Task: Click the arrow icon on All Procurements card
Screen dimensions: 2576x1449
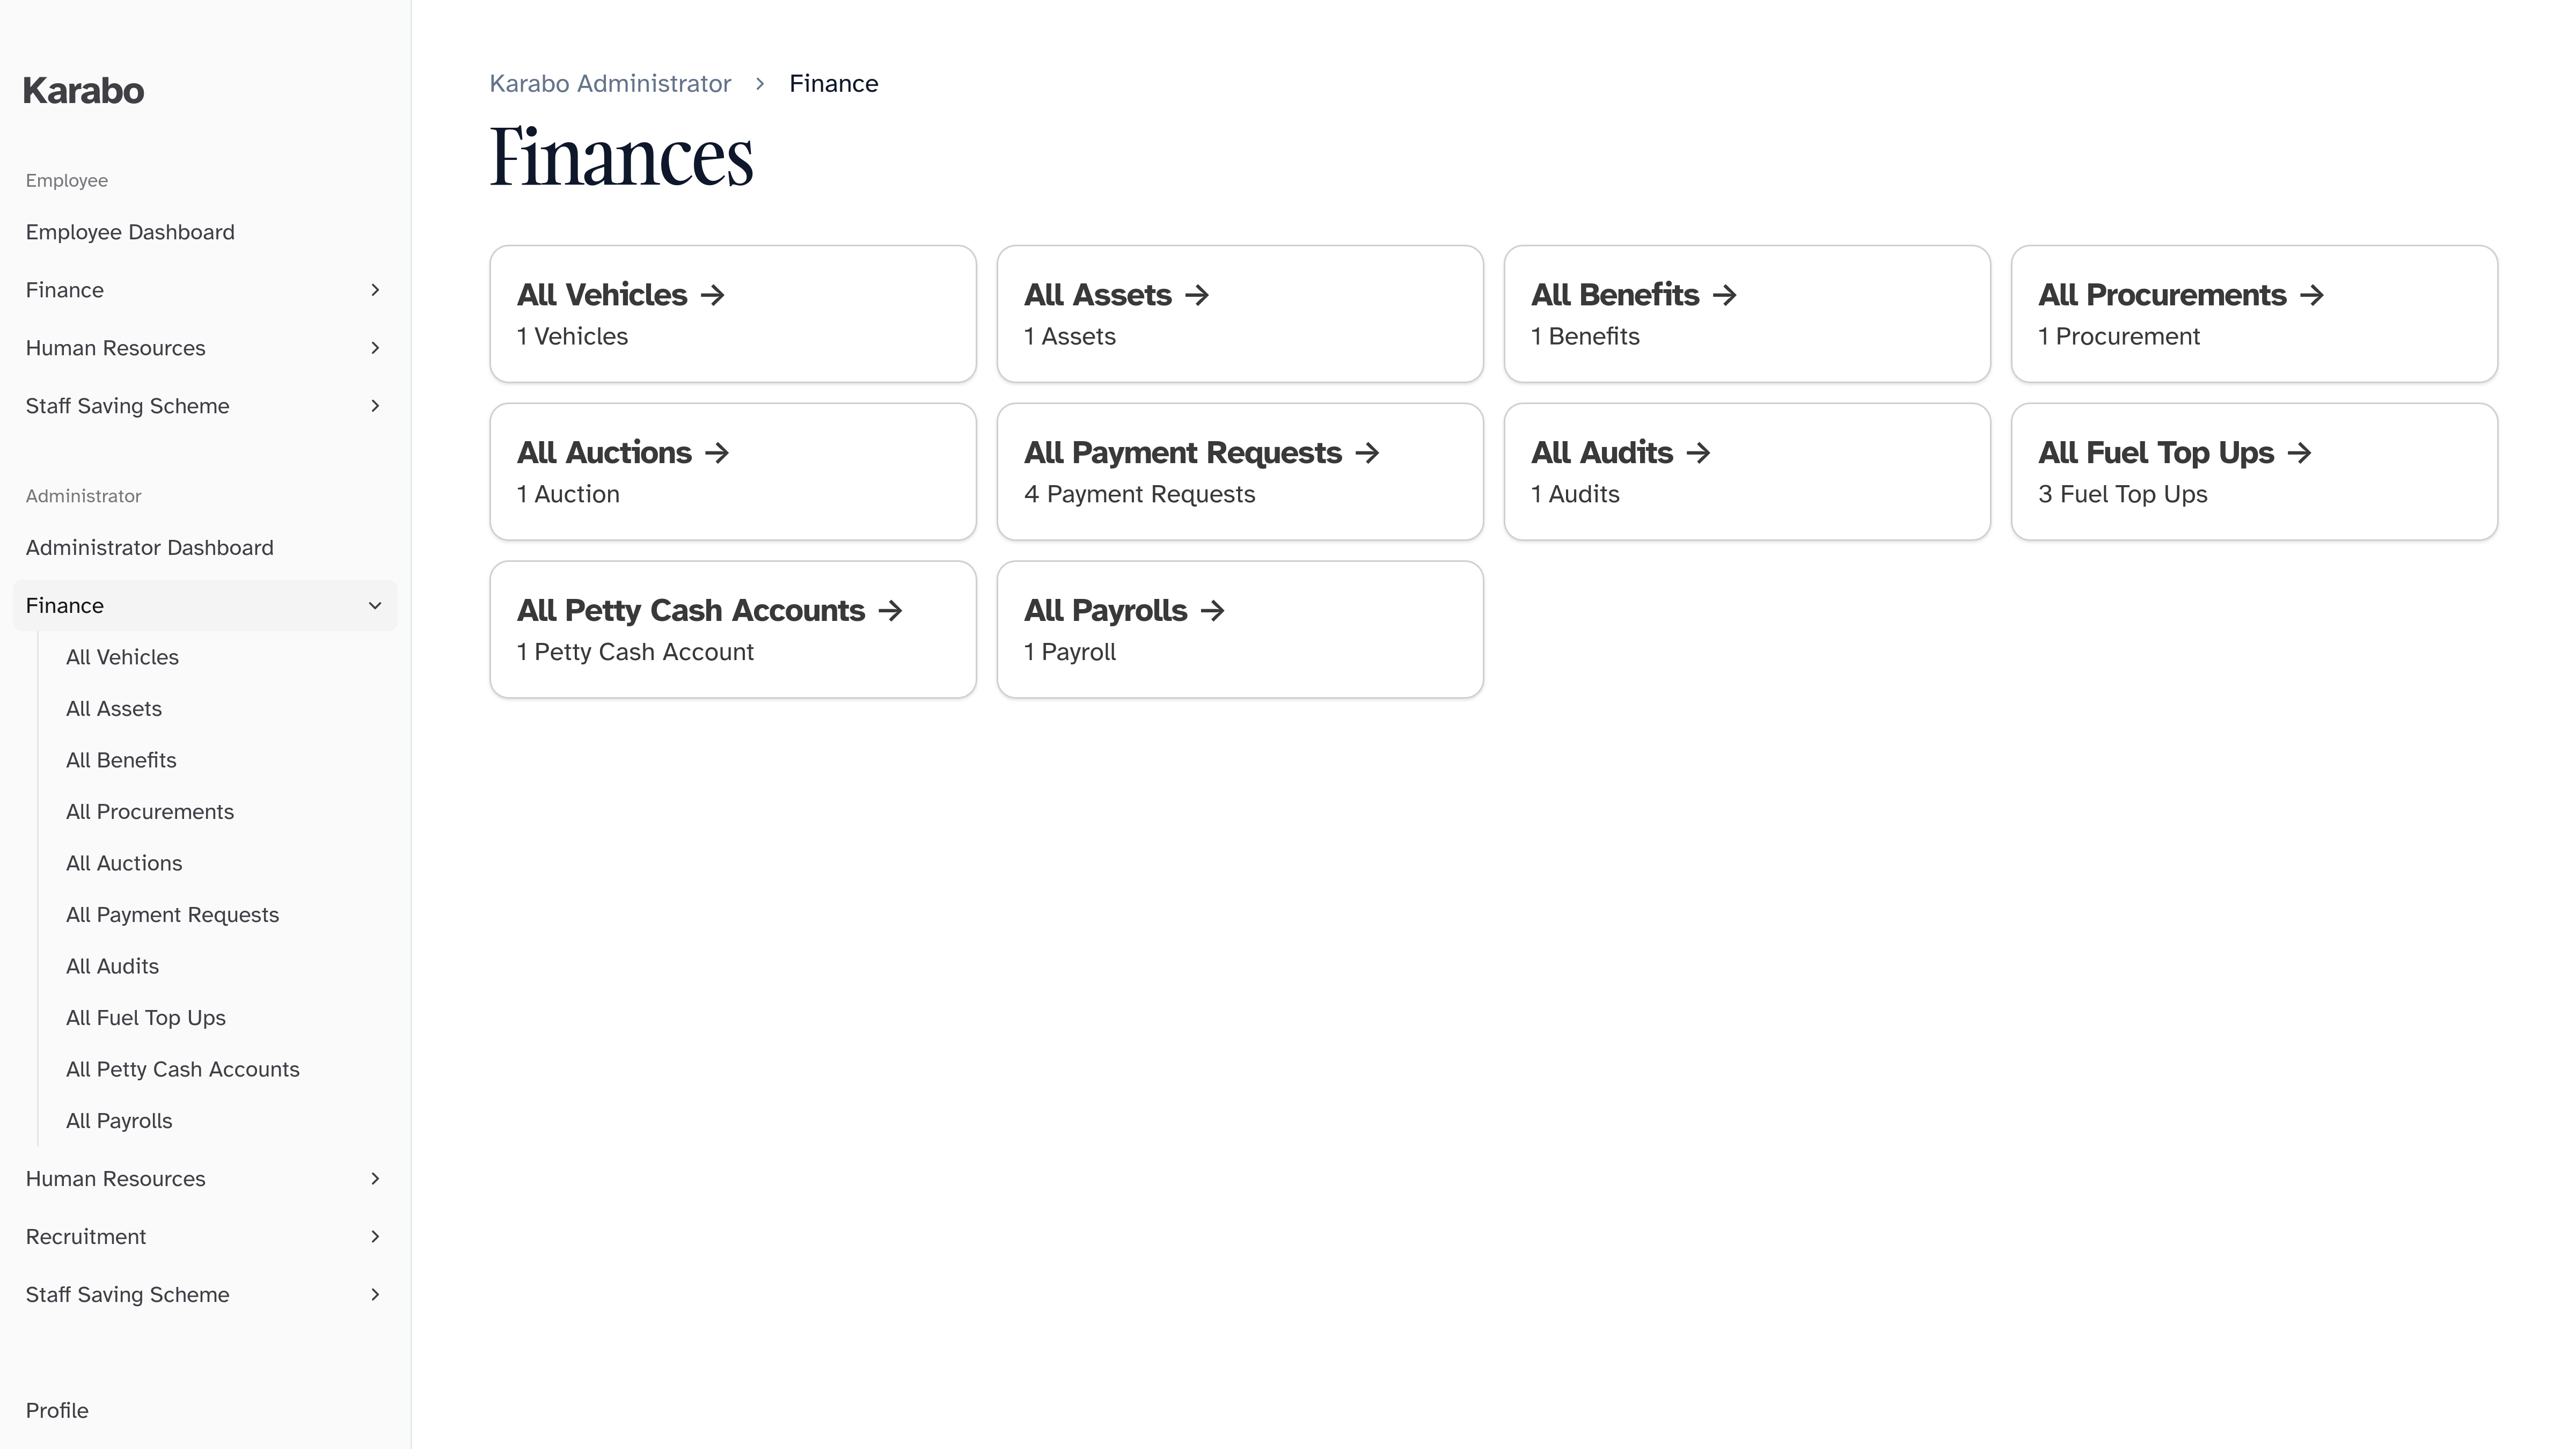Action: point(2312,295)
